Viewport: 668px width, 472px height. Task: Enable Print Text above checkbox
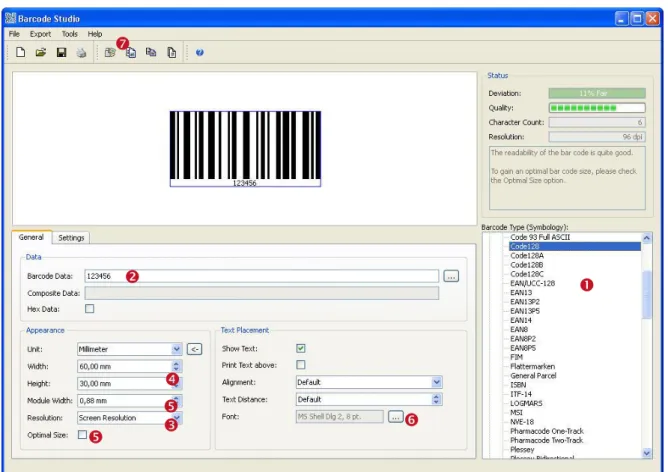tap(301, 365)
